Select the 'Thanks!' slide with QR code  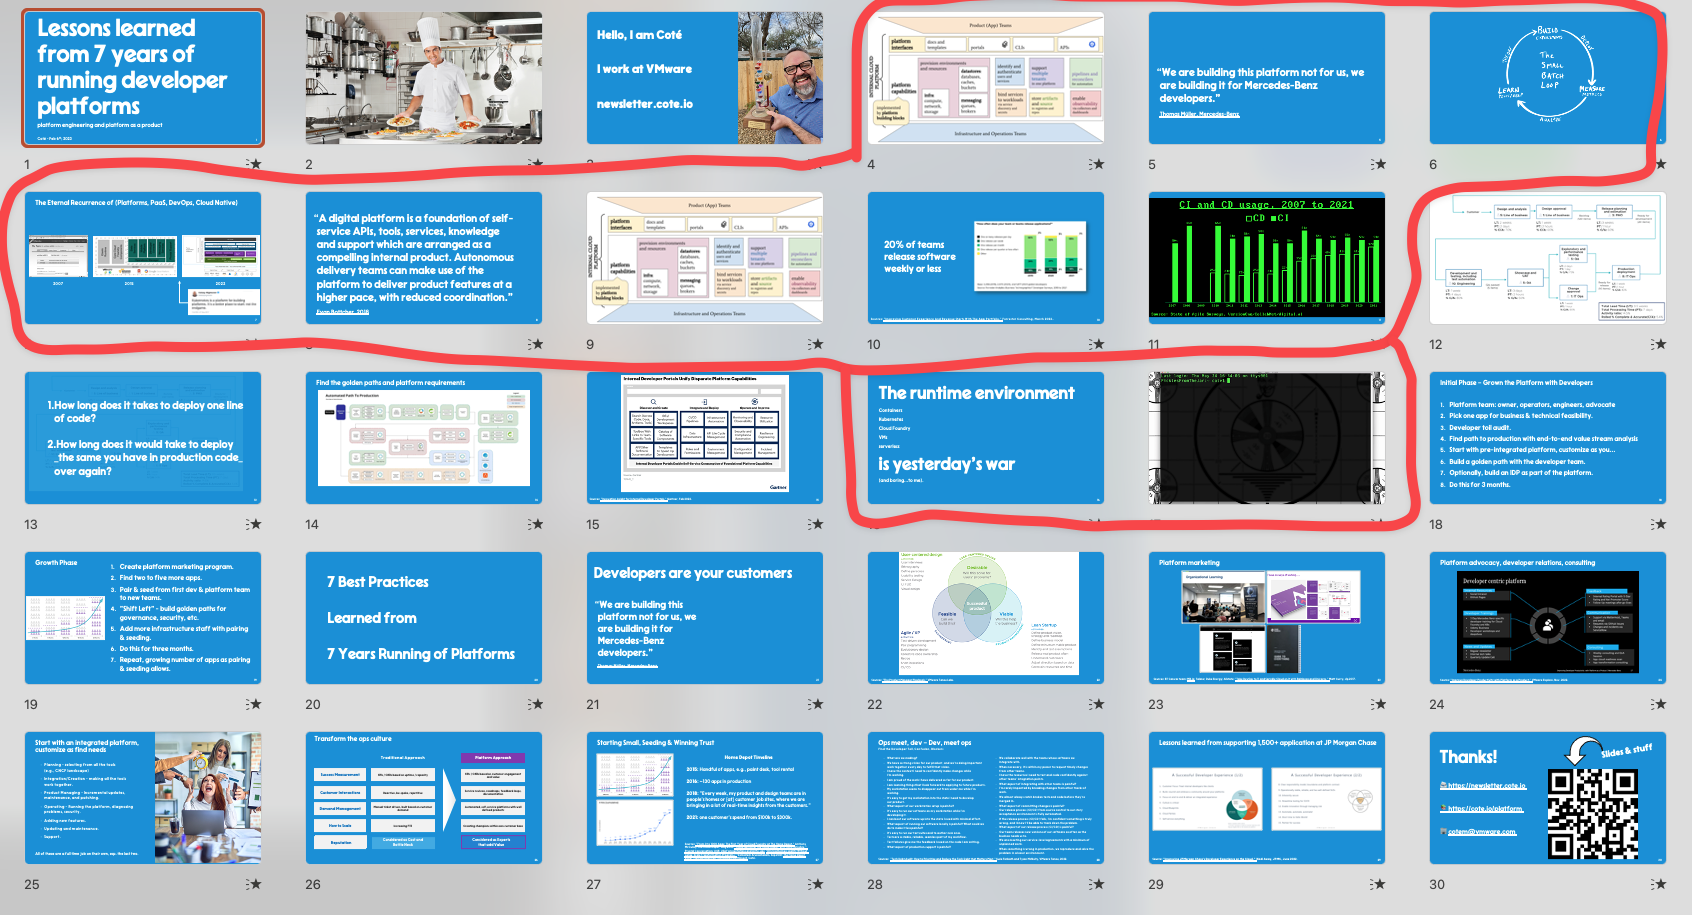coord(1548,798)
